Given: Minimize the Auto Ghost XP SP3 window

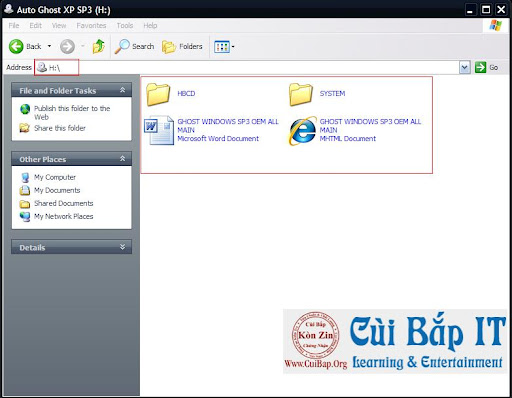Looking at the screenshot, I should 470,9.
